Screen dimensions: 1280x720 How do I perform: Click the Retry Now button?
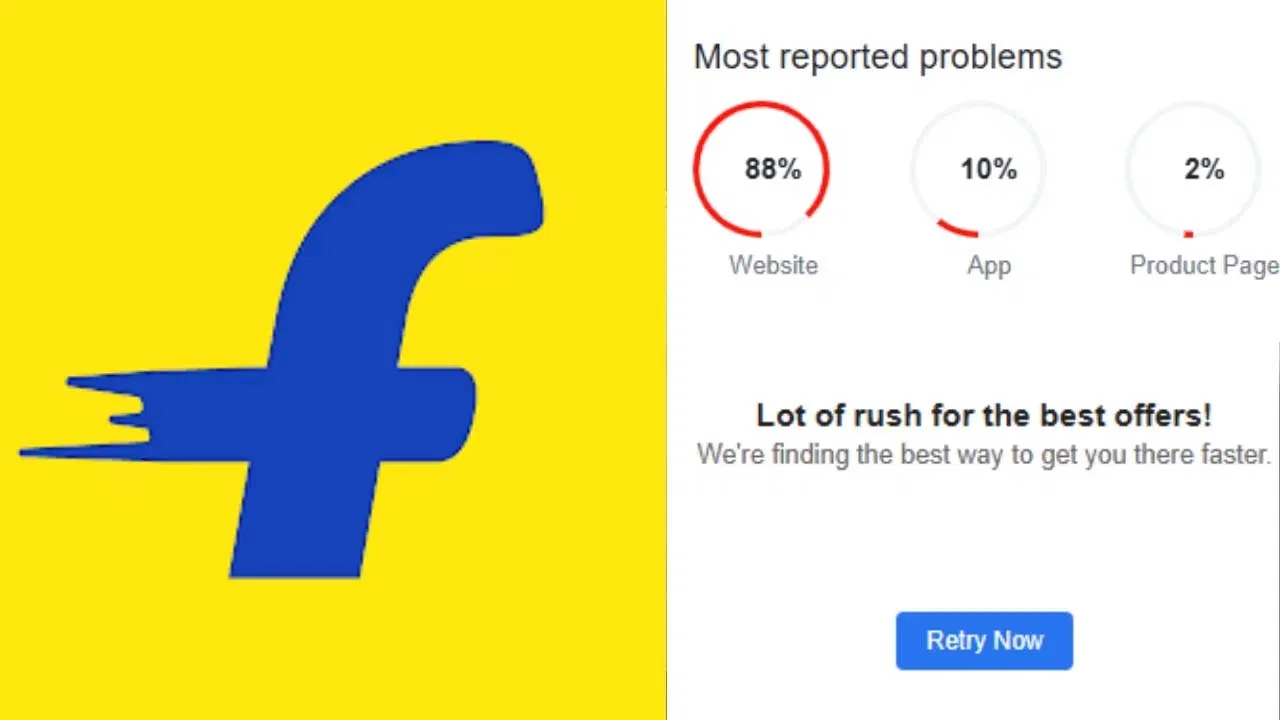pos(984,641)
